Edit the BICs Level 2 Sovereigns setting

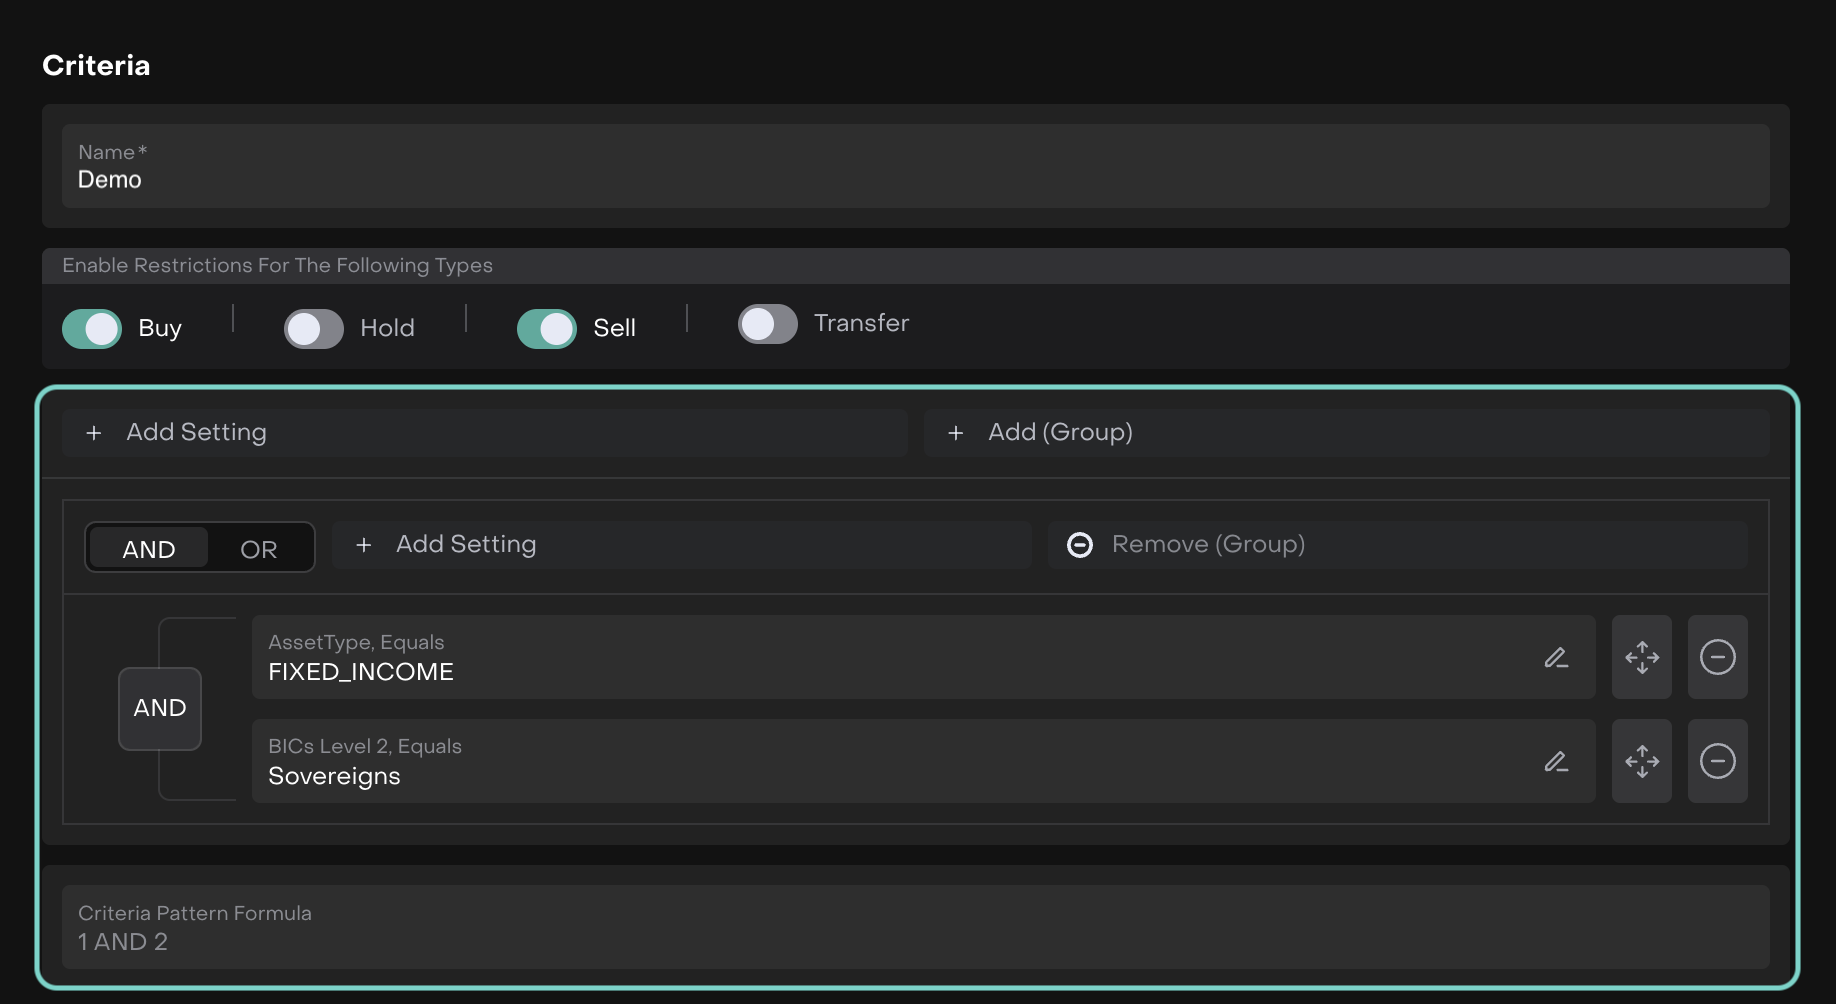[x=1555, y=762]
